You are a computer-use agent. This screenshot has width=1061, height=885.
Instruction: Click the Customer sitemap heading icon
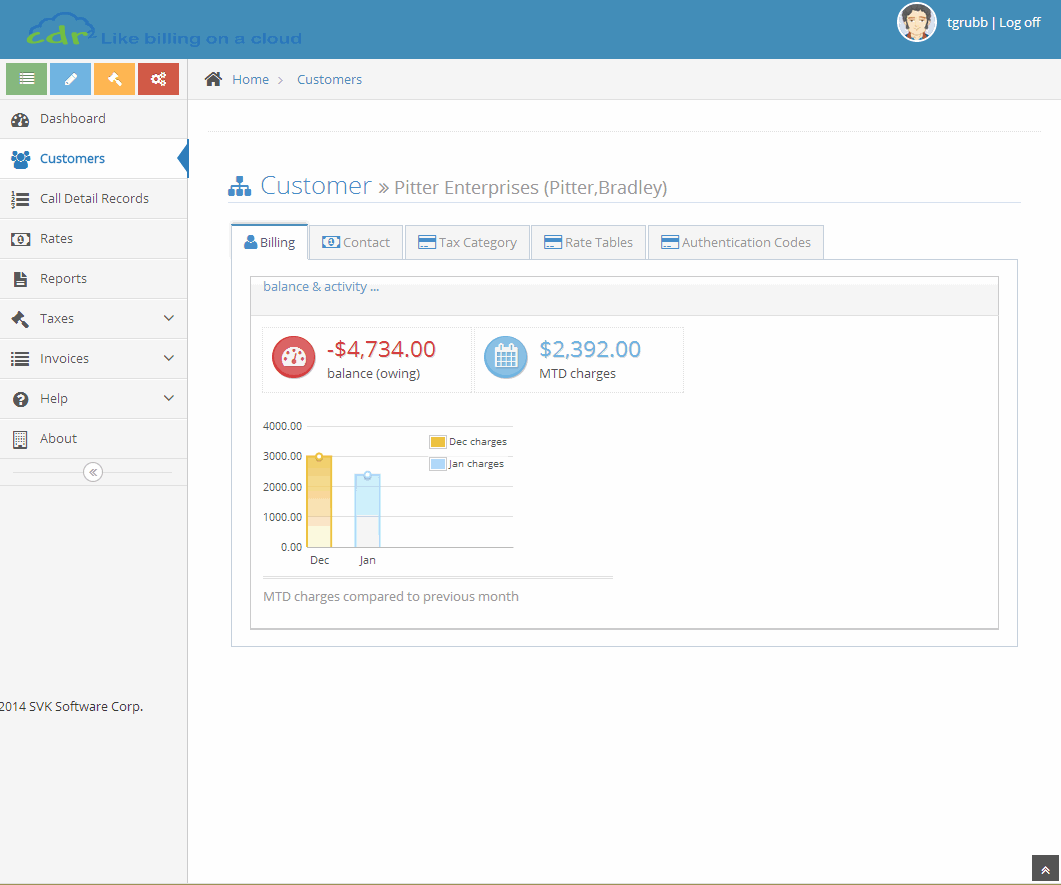pos(240,187)
